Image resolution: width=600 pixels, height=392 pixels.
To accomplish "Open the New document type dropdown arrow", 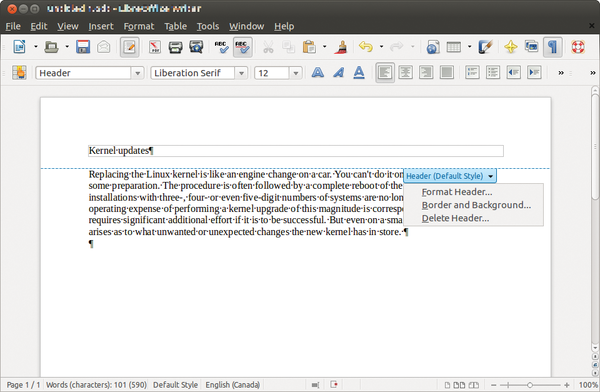I will (x=36, y=47).
